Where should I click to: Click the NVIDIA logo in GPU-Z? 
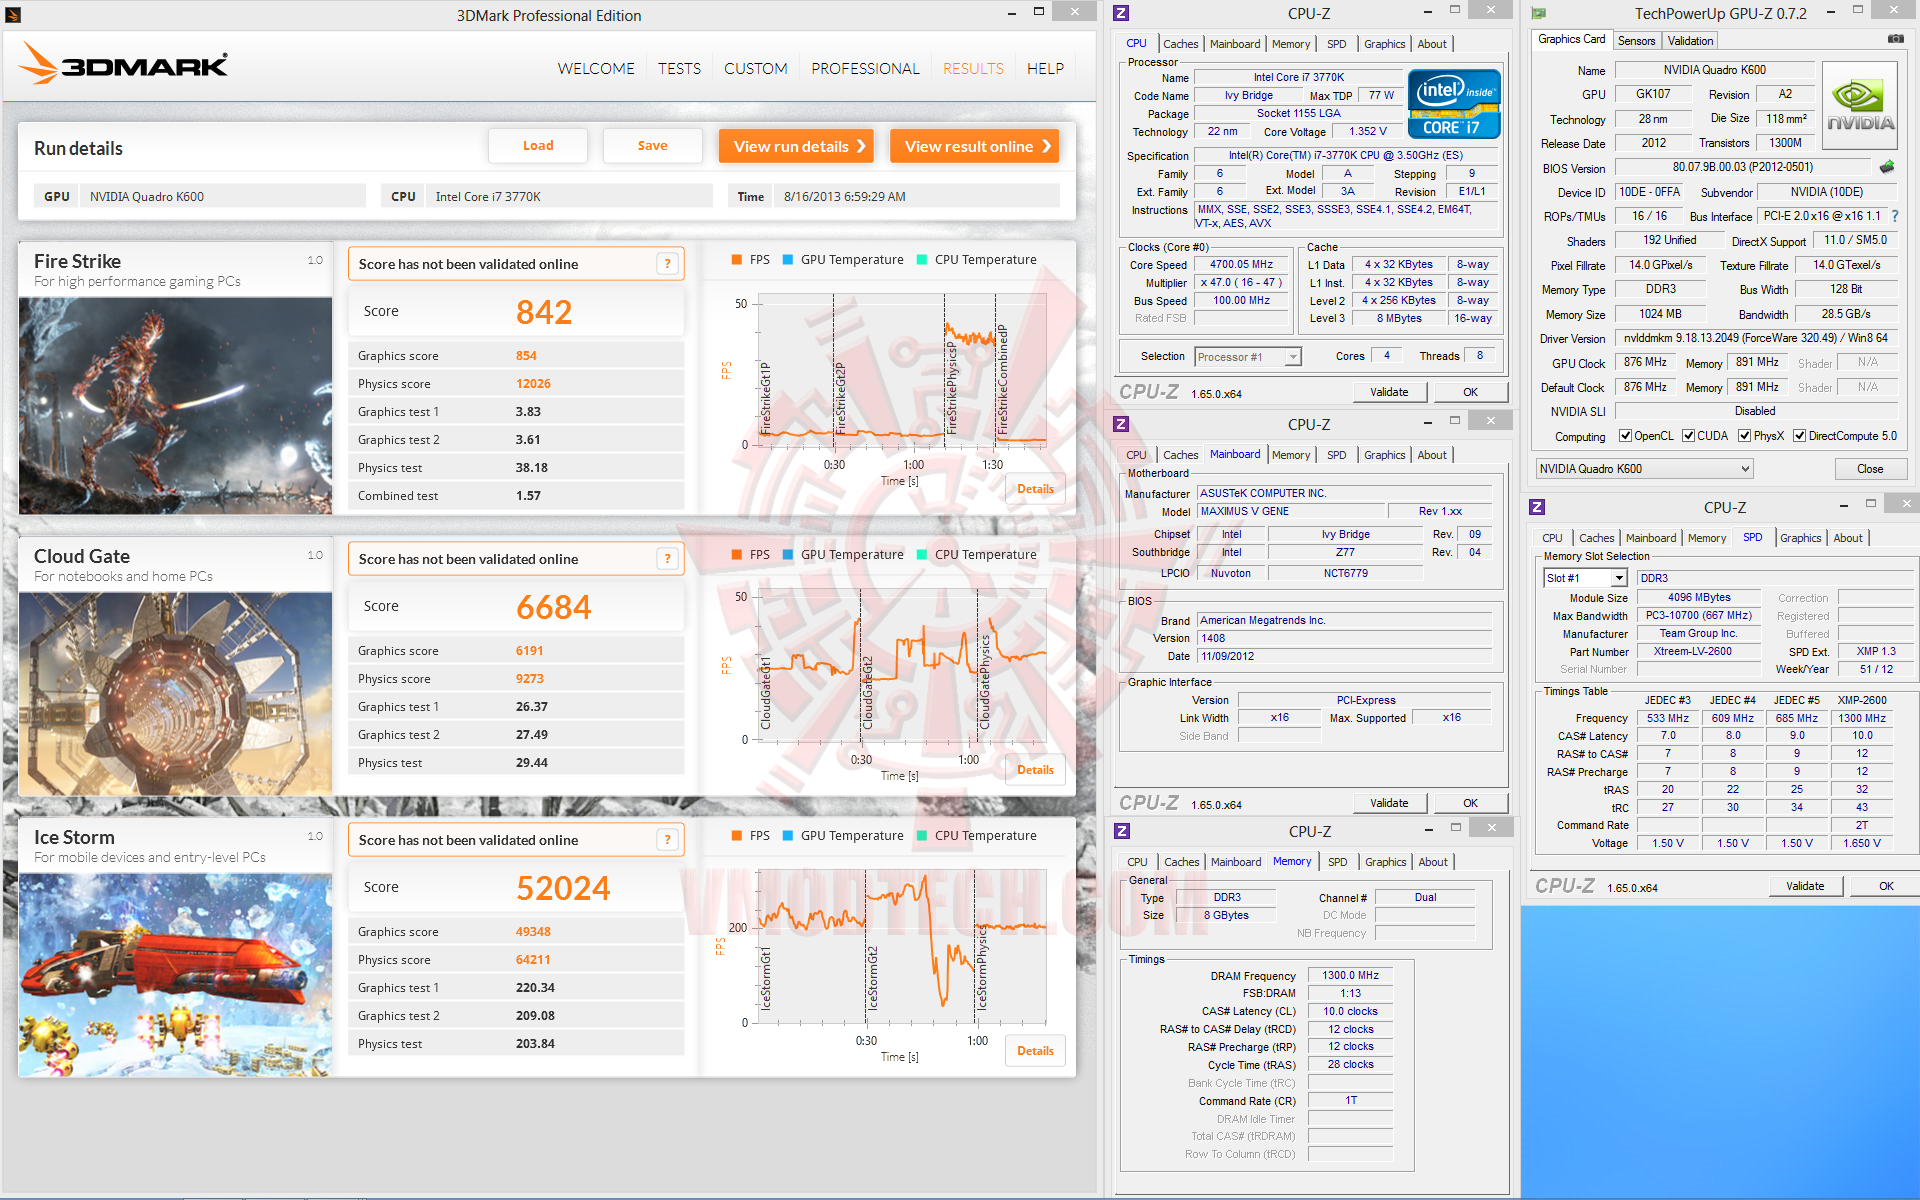pyautogui.click(x=1859, y=106)
